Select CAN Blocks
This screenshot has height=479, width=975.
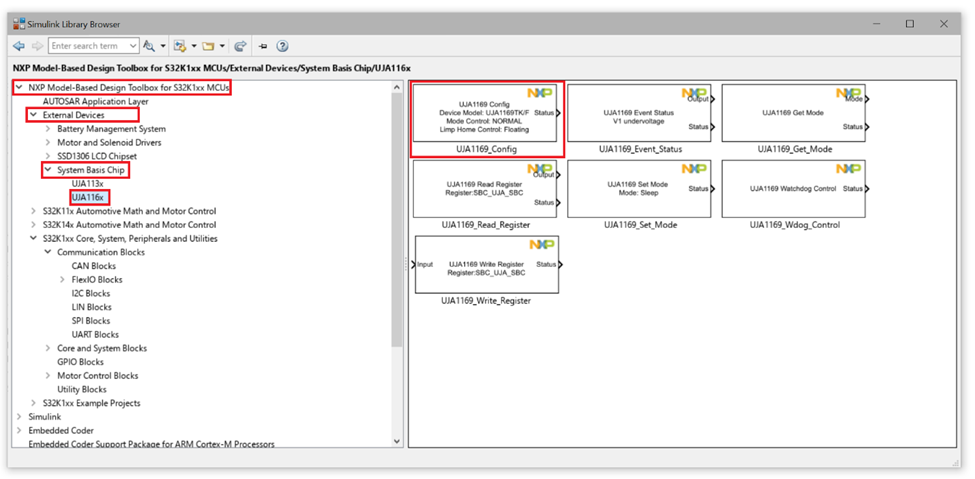94,266
